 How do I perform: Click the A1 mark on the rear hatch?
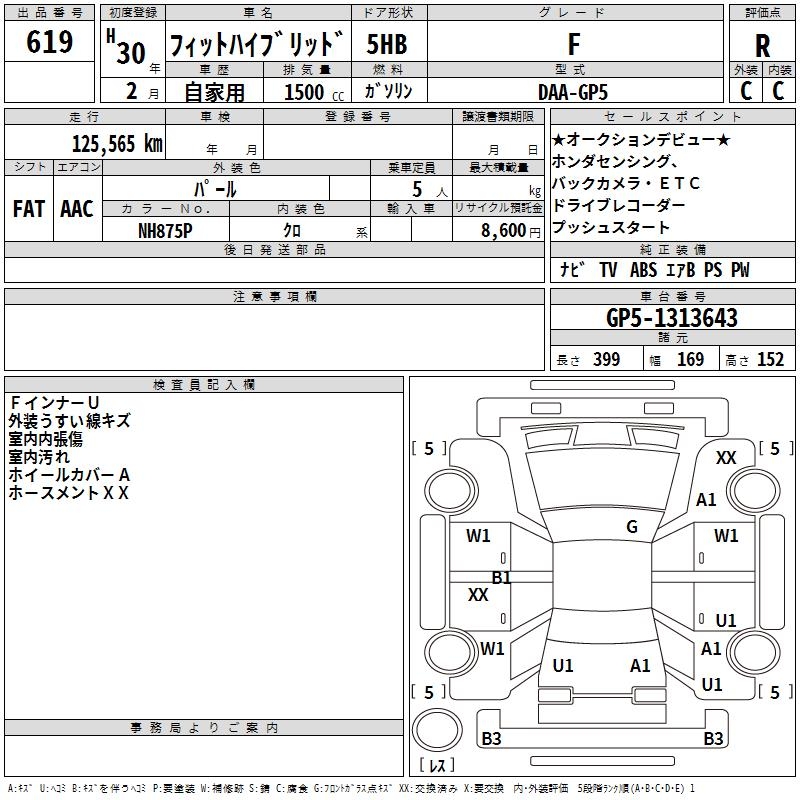pos(641,665)
